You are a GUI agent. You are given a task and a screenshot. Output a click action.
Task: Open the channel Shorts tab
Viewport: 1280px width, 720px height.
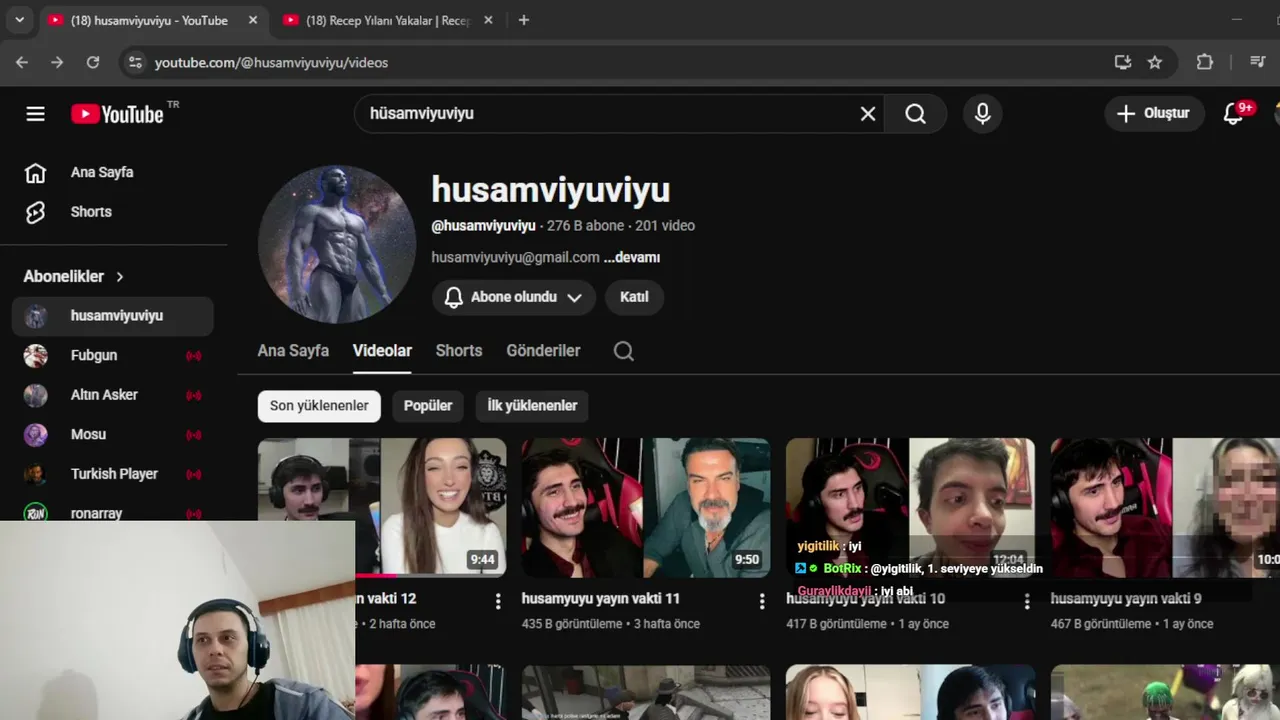(x=459, y=351)
